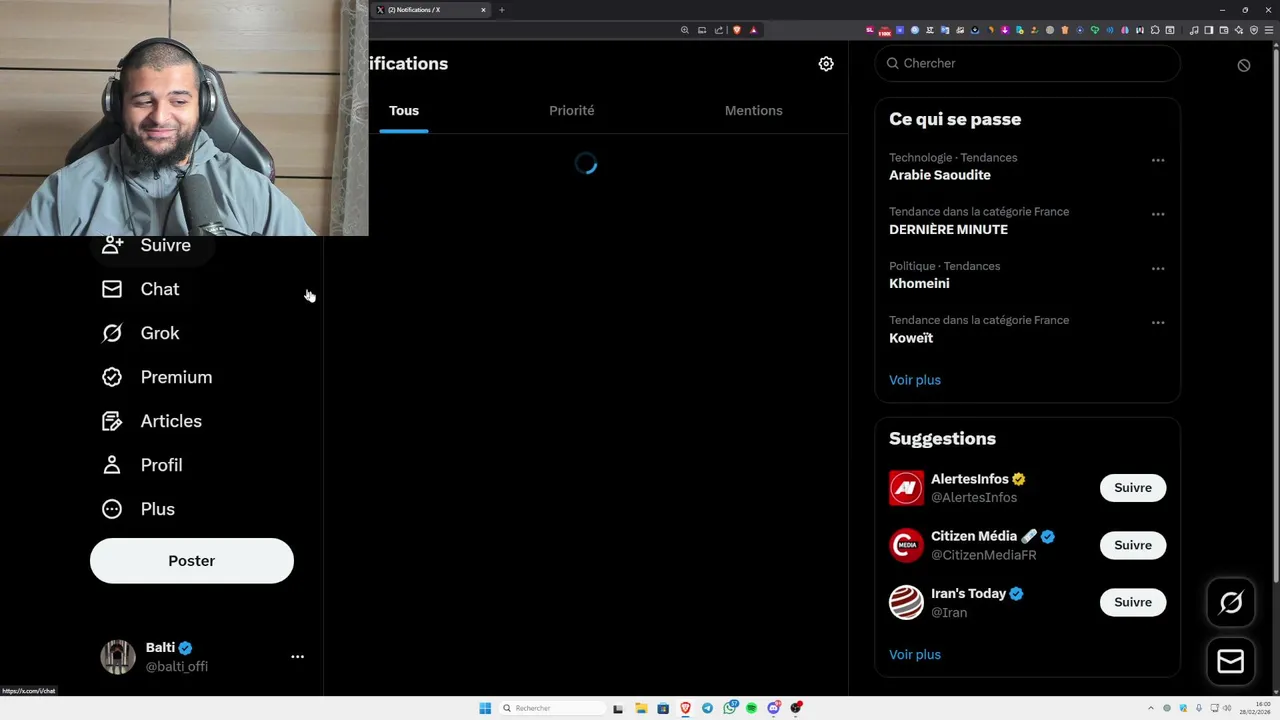Switch to the Mentions tab
Image resolution: width=1280 pixels, height=720 pixels.
click(754, 111)
